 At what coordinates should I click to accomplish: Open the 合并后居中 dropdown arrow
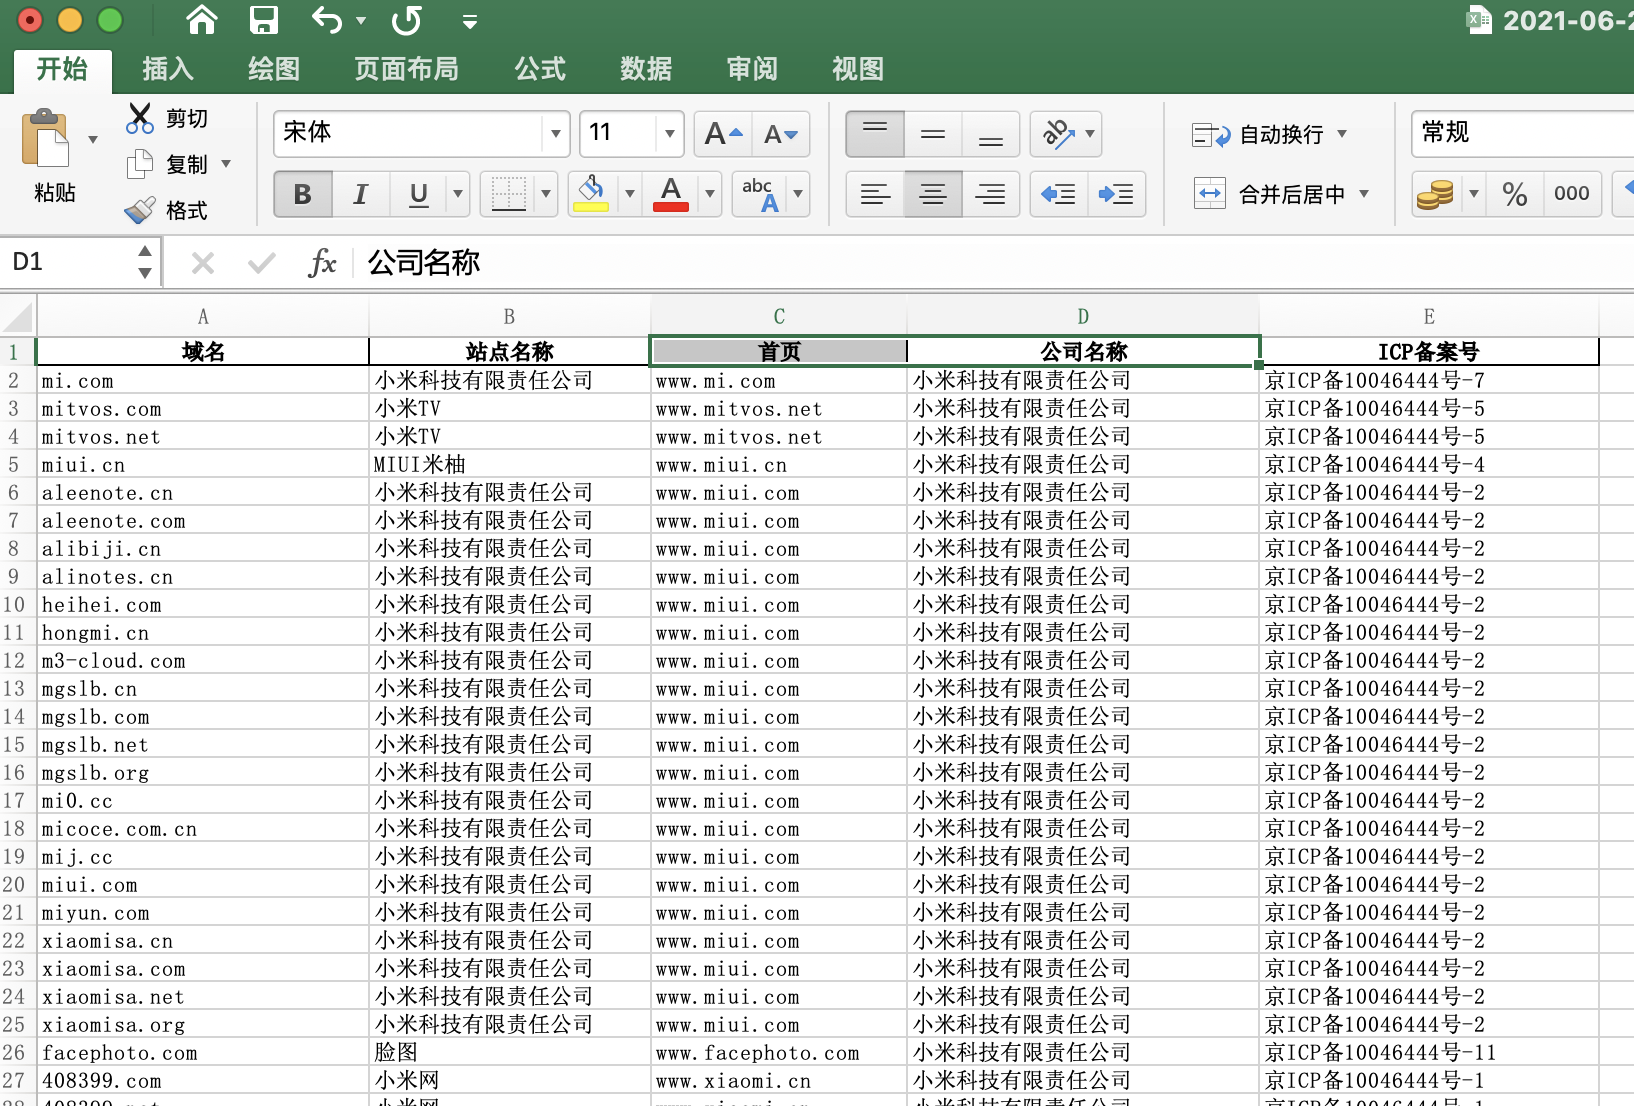[1364, 194]
